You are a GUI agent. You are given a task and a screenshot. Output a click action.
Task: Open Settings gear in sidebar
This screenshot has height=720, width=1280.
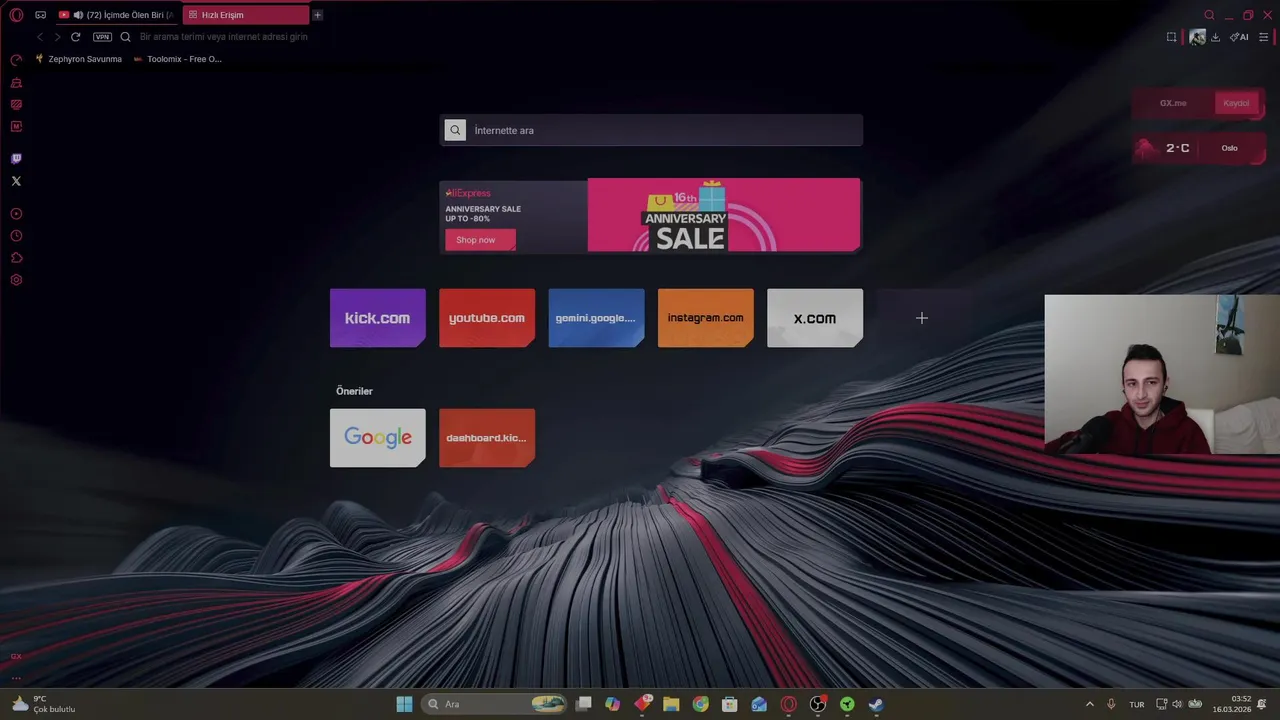pyautogui.click(x=16, y=280)
